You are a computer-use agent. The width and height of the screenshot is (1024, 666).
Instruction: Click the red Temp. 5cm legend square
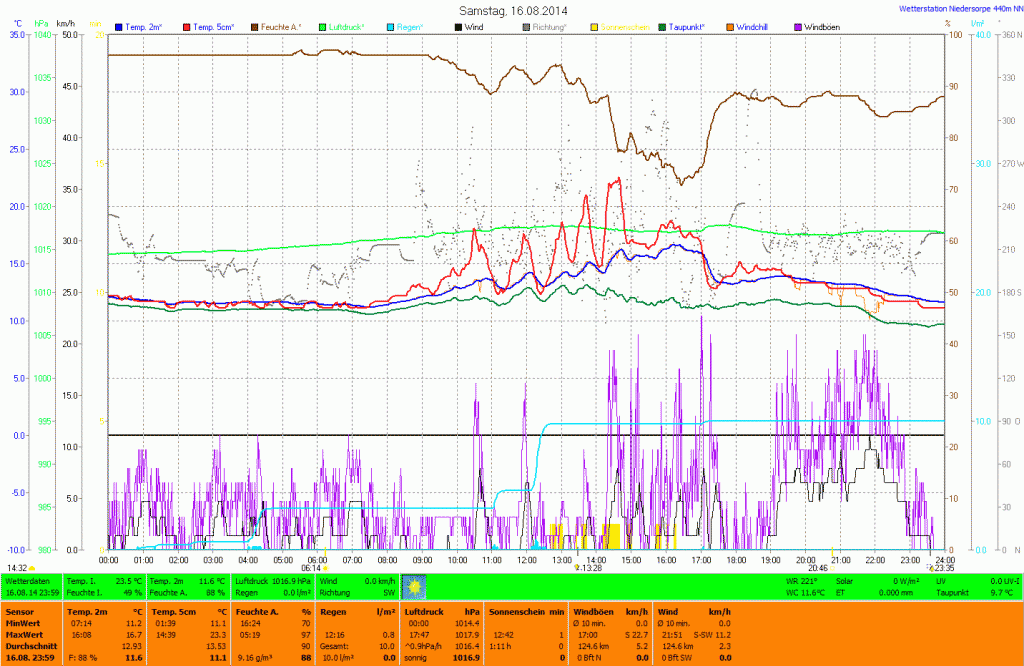pos(186,25)
